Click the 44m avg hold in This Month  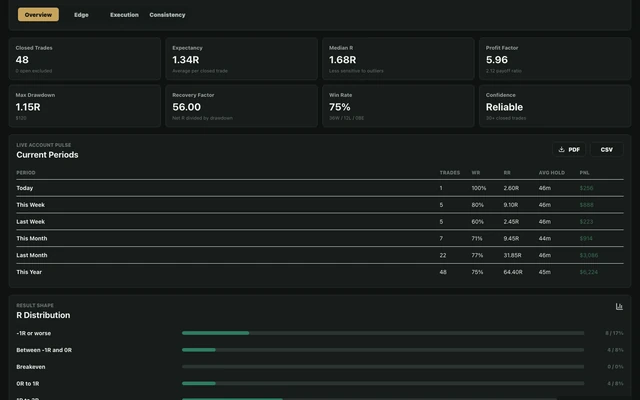(x=544, y=238)
